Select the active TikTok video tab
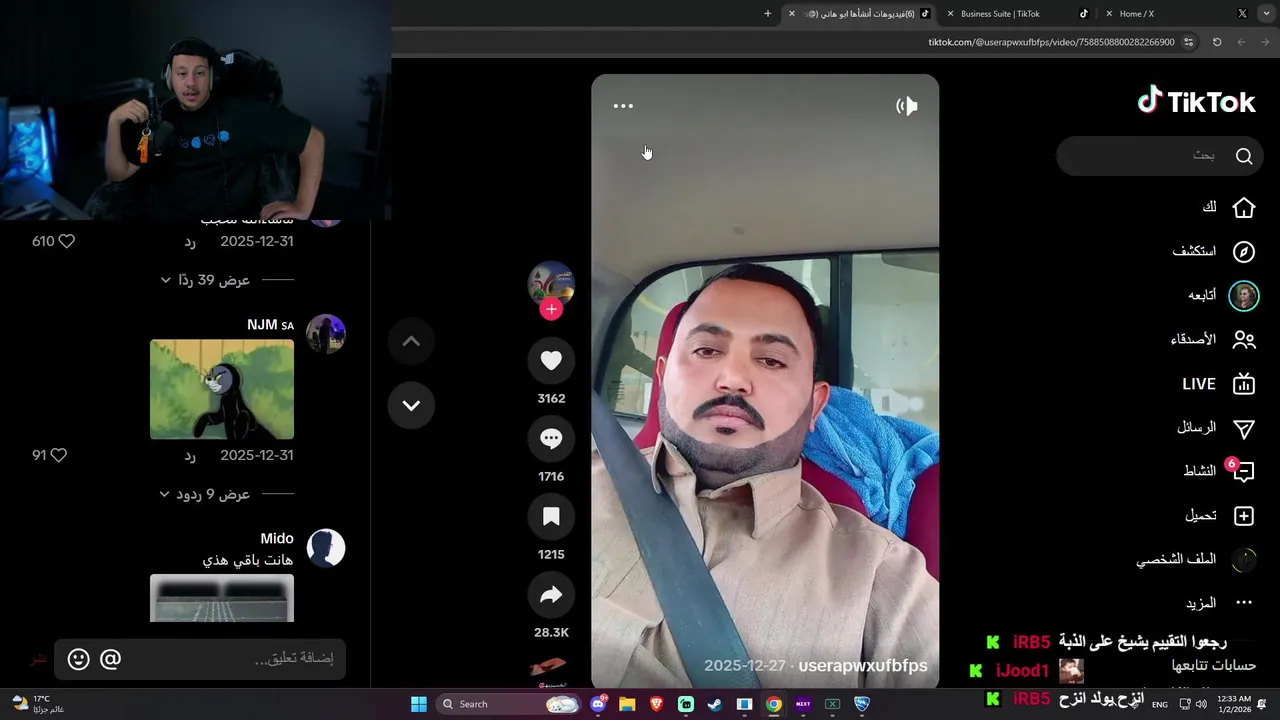 click(x=860, y=14)
